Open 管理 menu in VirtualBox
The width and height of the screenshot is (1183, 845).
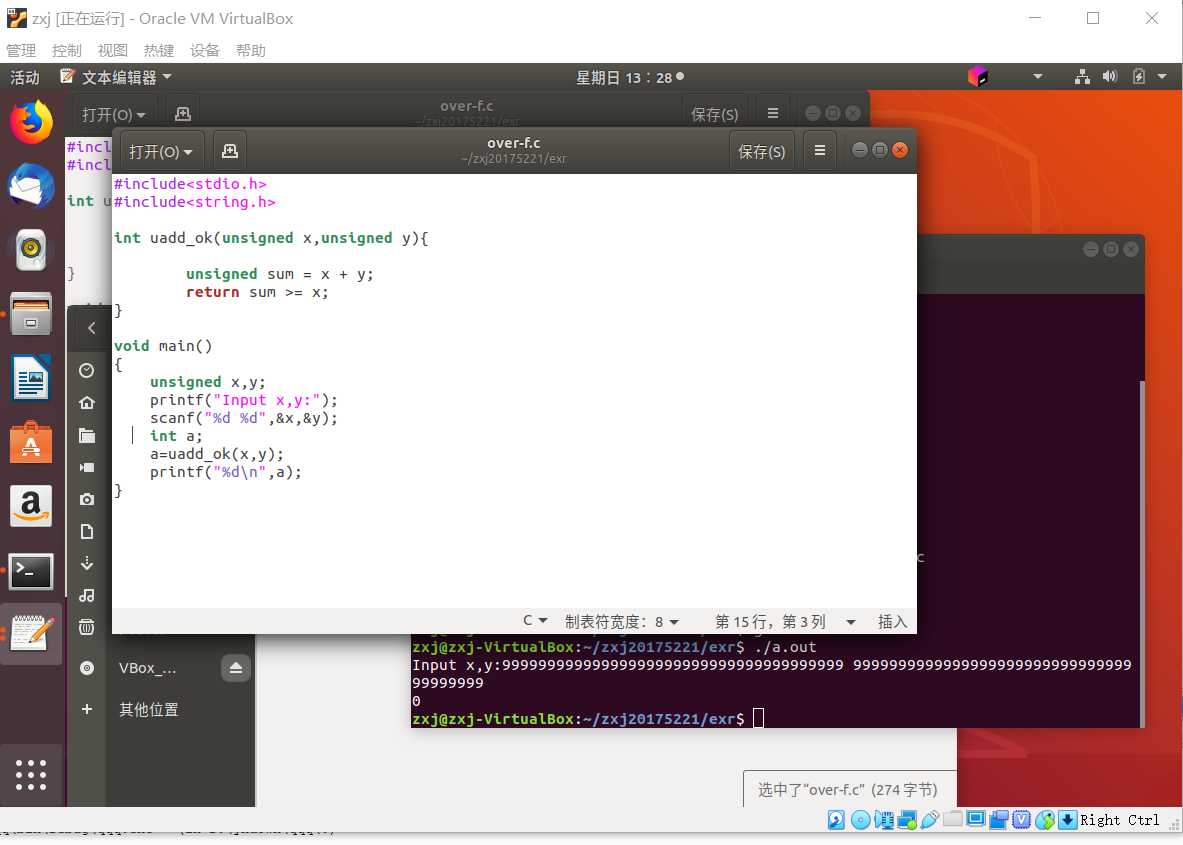pyautogui.click(x=21, y=51)
